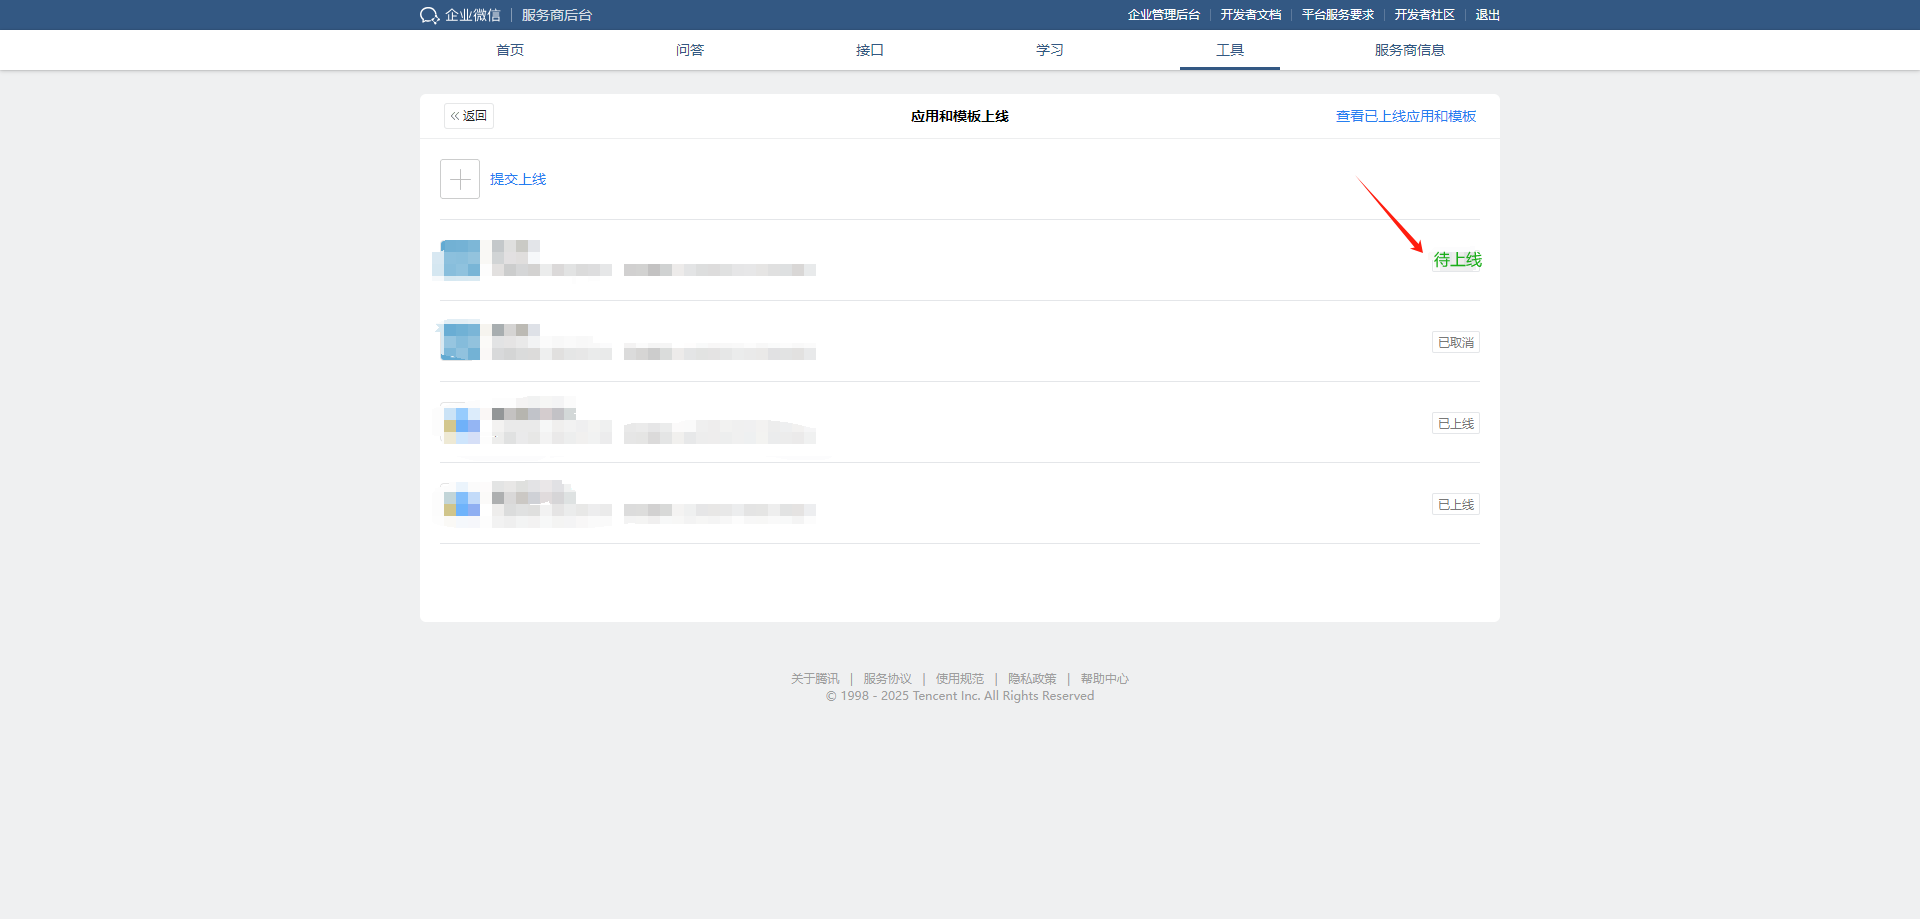The width and height of the screenshot is (1920, 919).
Task: Select the 学习 navigation tab
Action: 1050,50
